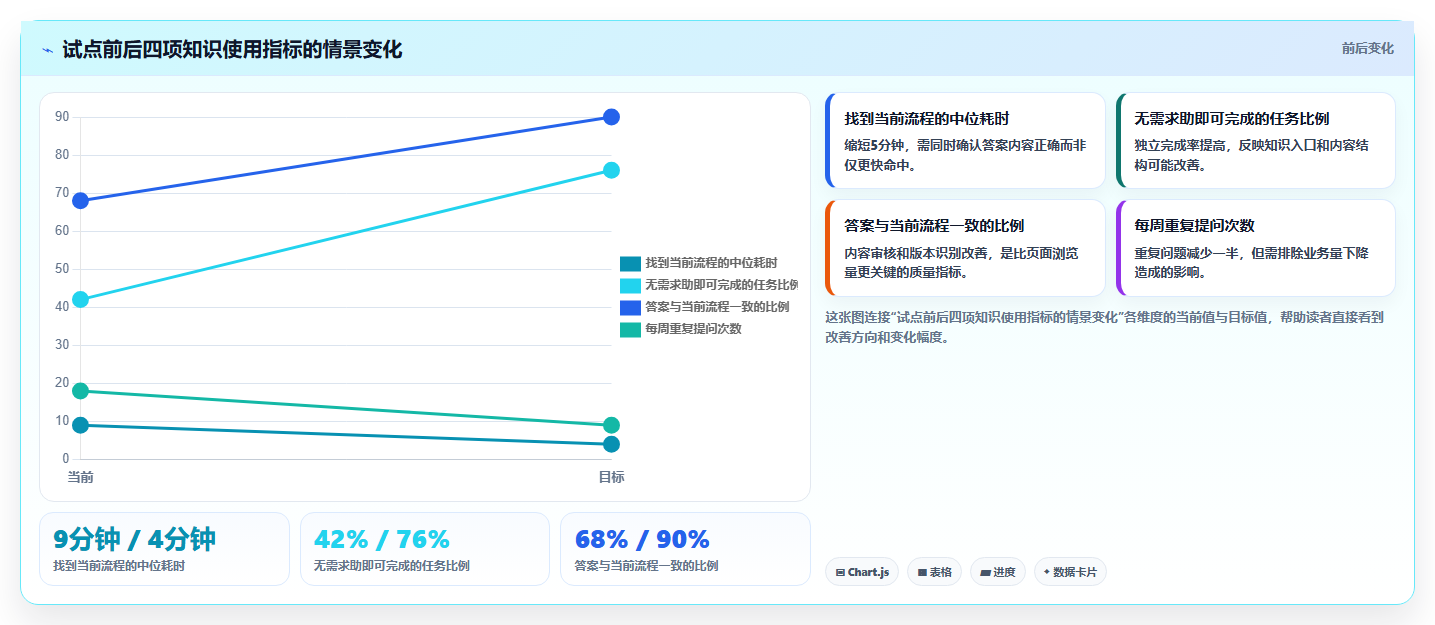
Task: Click the icon inside the 进度 chip
Action: click(985, 573)
